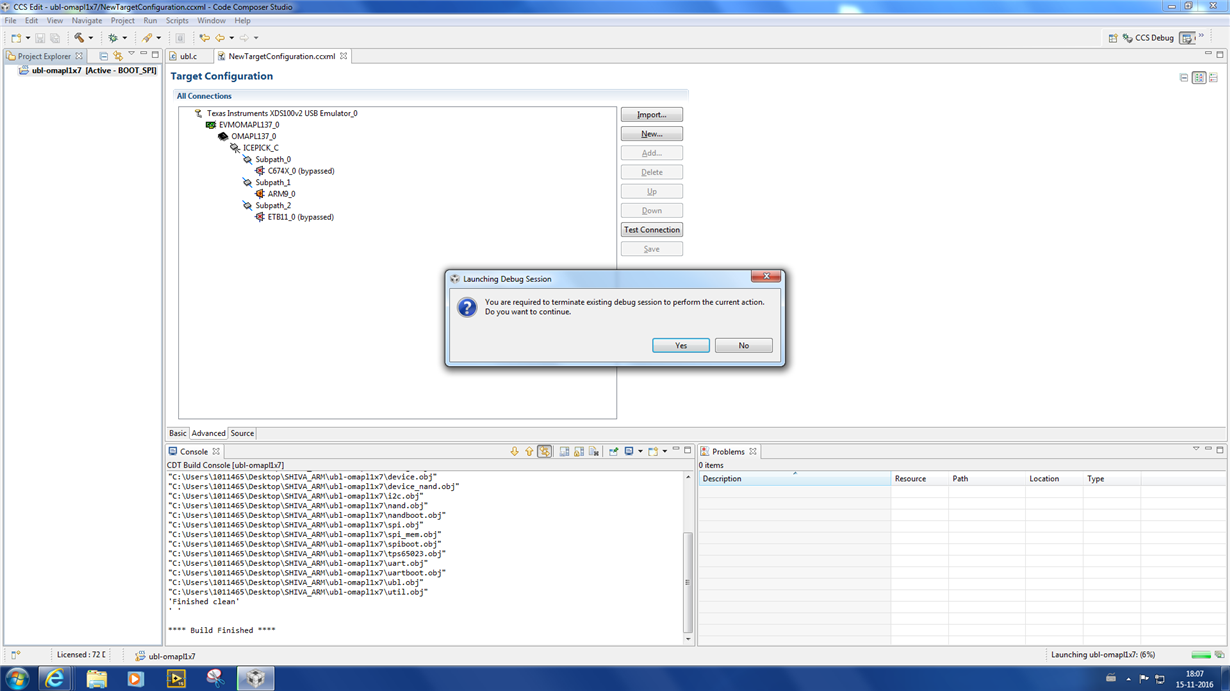This screenshot has height=691, width=1230.
Task: Click the Console scroll-down arrow icon
Action: point(514,452)
